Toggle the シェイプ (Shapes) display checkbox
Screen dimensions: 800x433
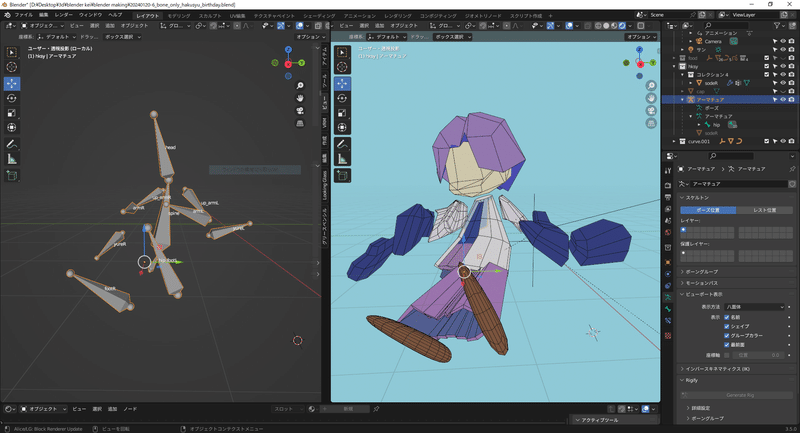[x=727, y=326]
